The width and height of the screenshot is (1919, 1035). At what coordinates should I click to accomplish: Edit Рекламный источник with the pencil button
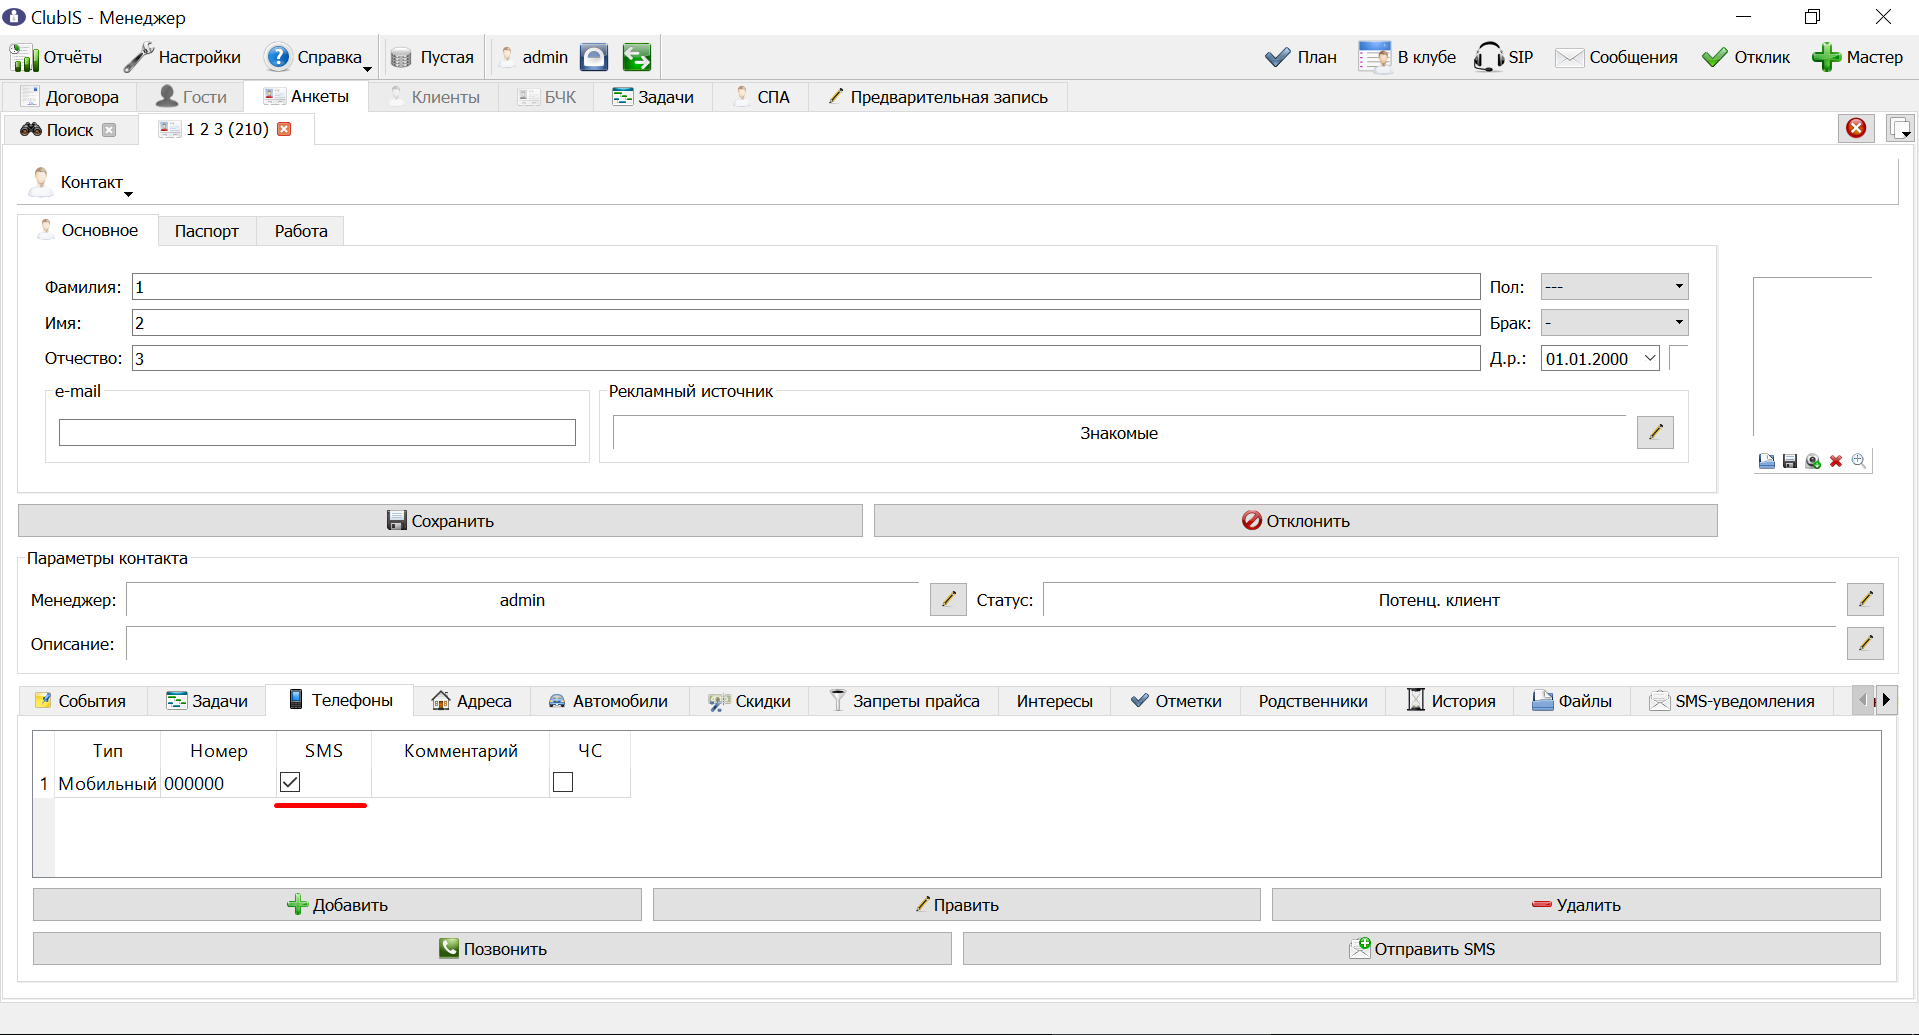(x=1655, y=432)
